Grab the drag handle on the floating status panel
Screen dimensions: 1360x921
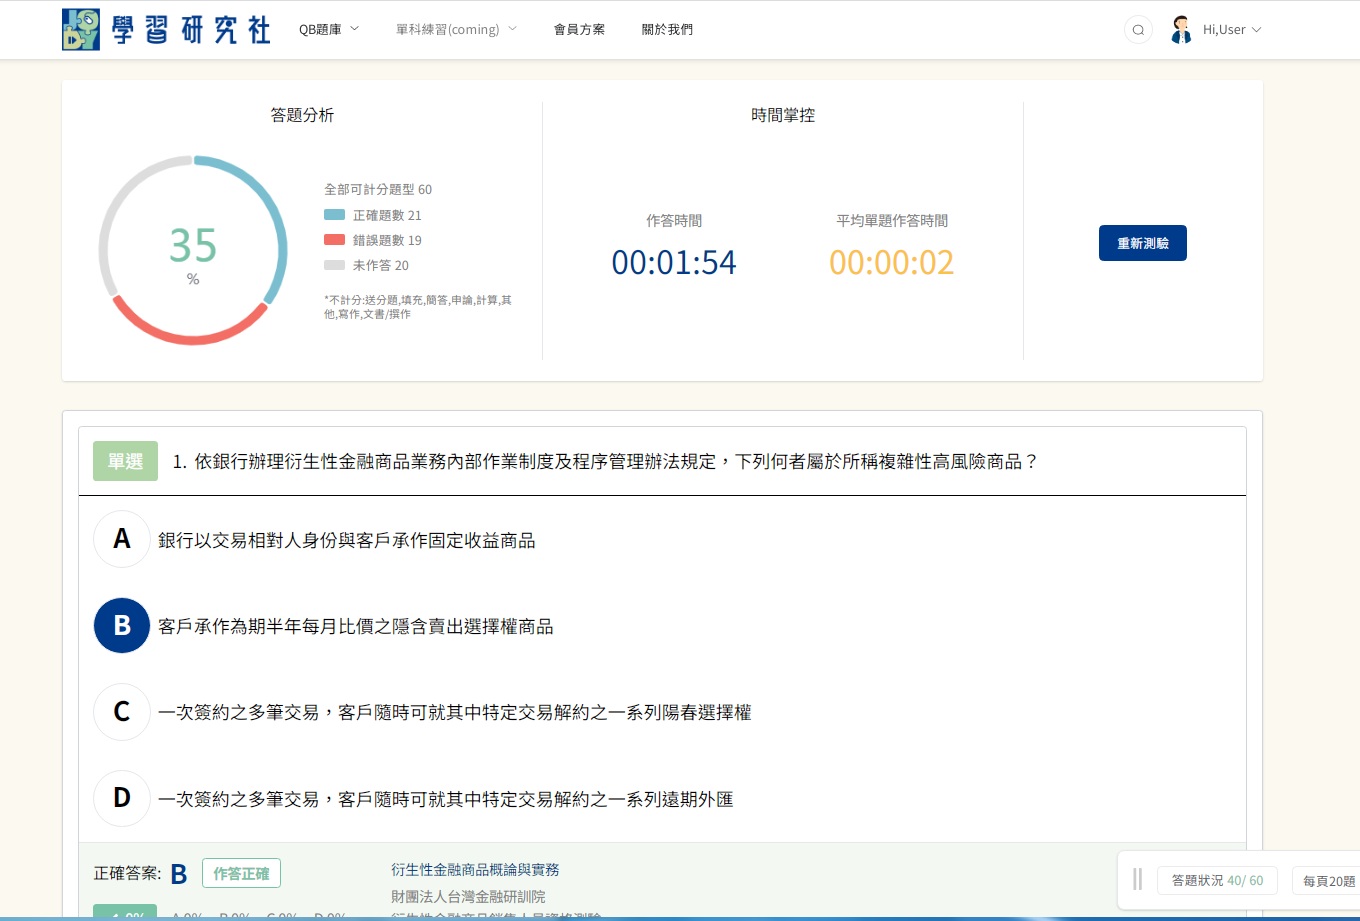click(x=1137, y=880)
